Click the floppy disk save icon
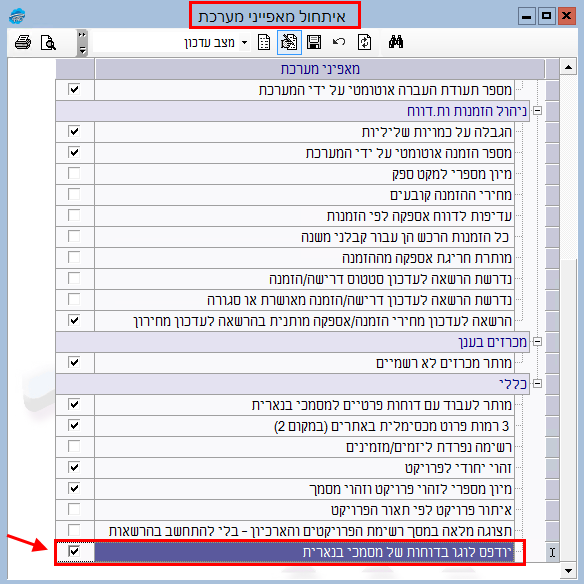The height and width of the screenshot is (584, 584). (314, 42)
